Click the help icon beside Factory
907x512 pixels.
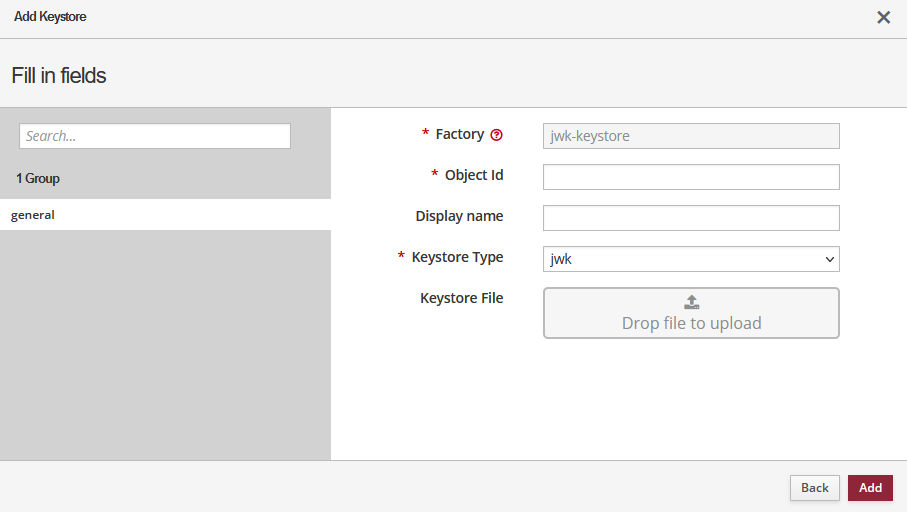point(496,135)
